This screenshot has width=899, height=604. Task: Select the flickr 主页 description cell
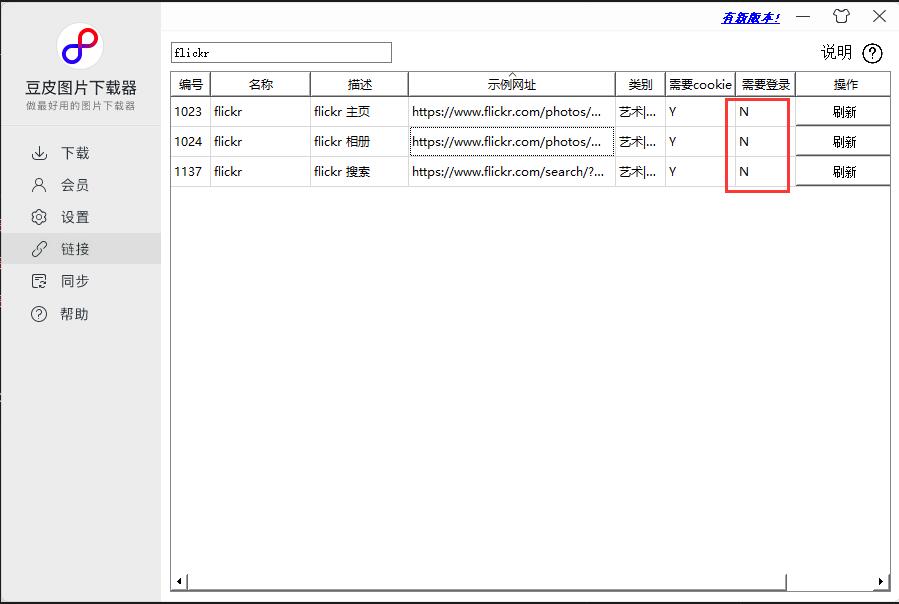click(359, 111)
